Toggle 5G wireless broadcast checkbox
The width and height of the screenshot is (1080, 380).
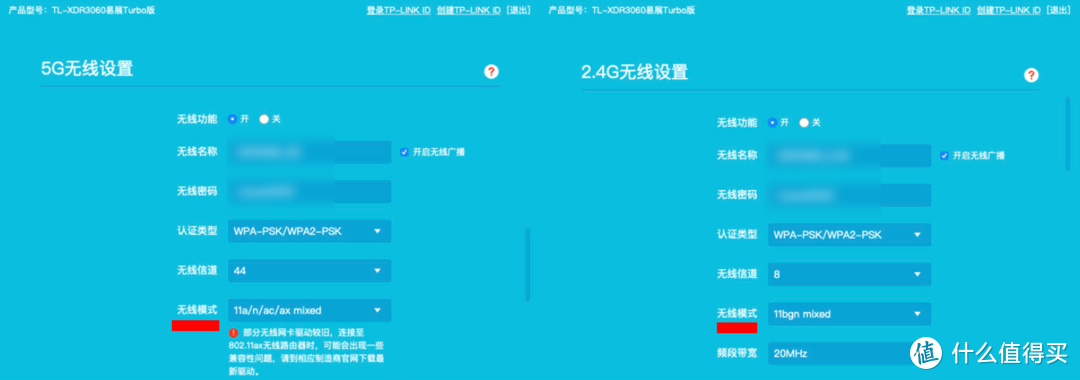click(x=404, y=151)
